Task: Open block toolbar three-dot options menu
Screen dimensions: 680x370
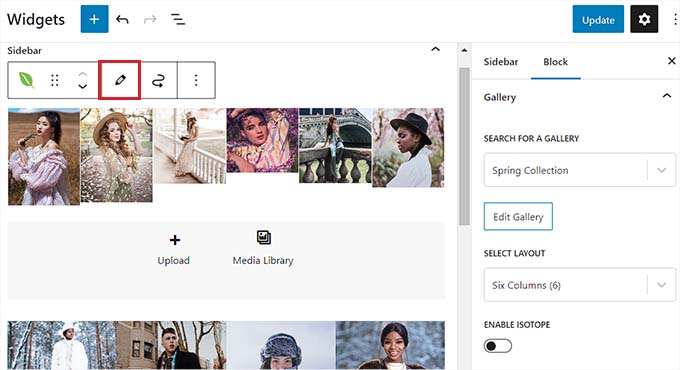Action: pyautogui.click(x=196, y=80)
